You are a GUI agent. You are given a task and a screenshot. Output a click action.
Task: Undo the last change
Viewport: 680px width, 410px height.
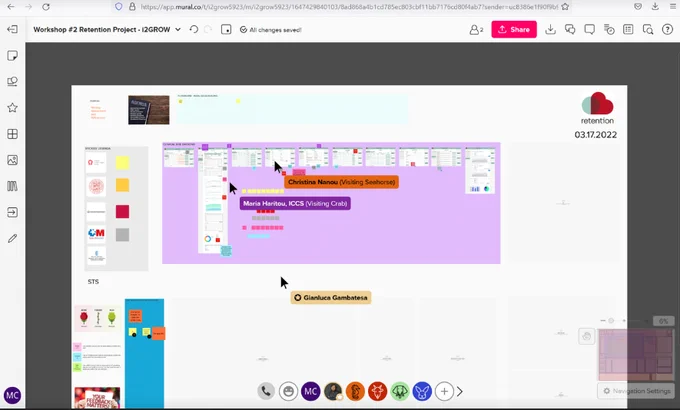pos(194,30)
